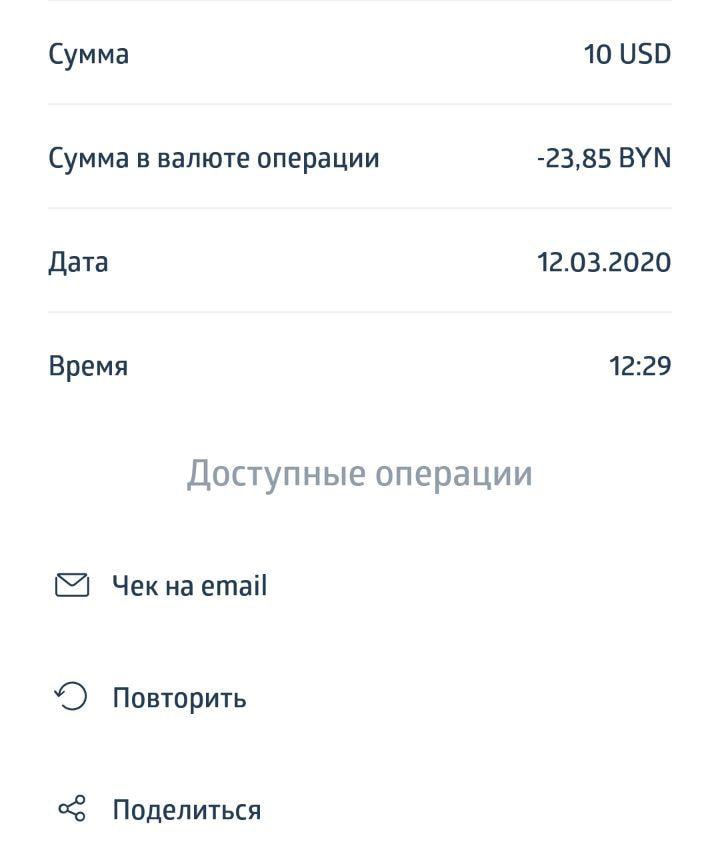Click the 'Время' field label
The image size is (720, 864).
coord(88,366)
